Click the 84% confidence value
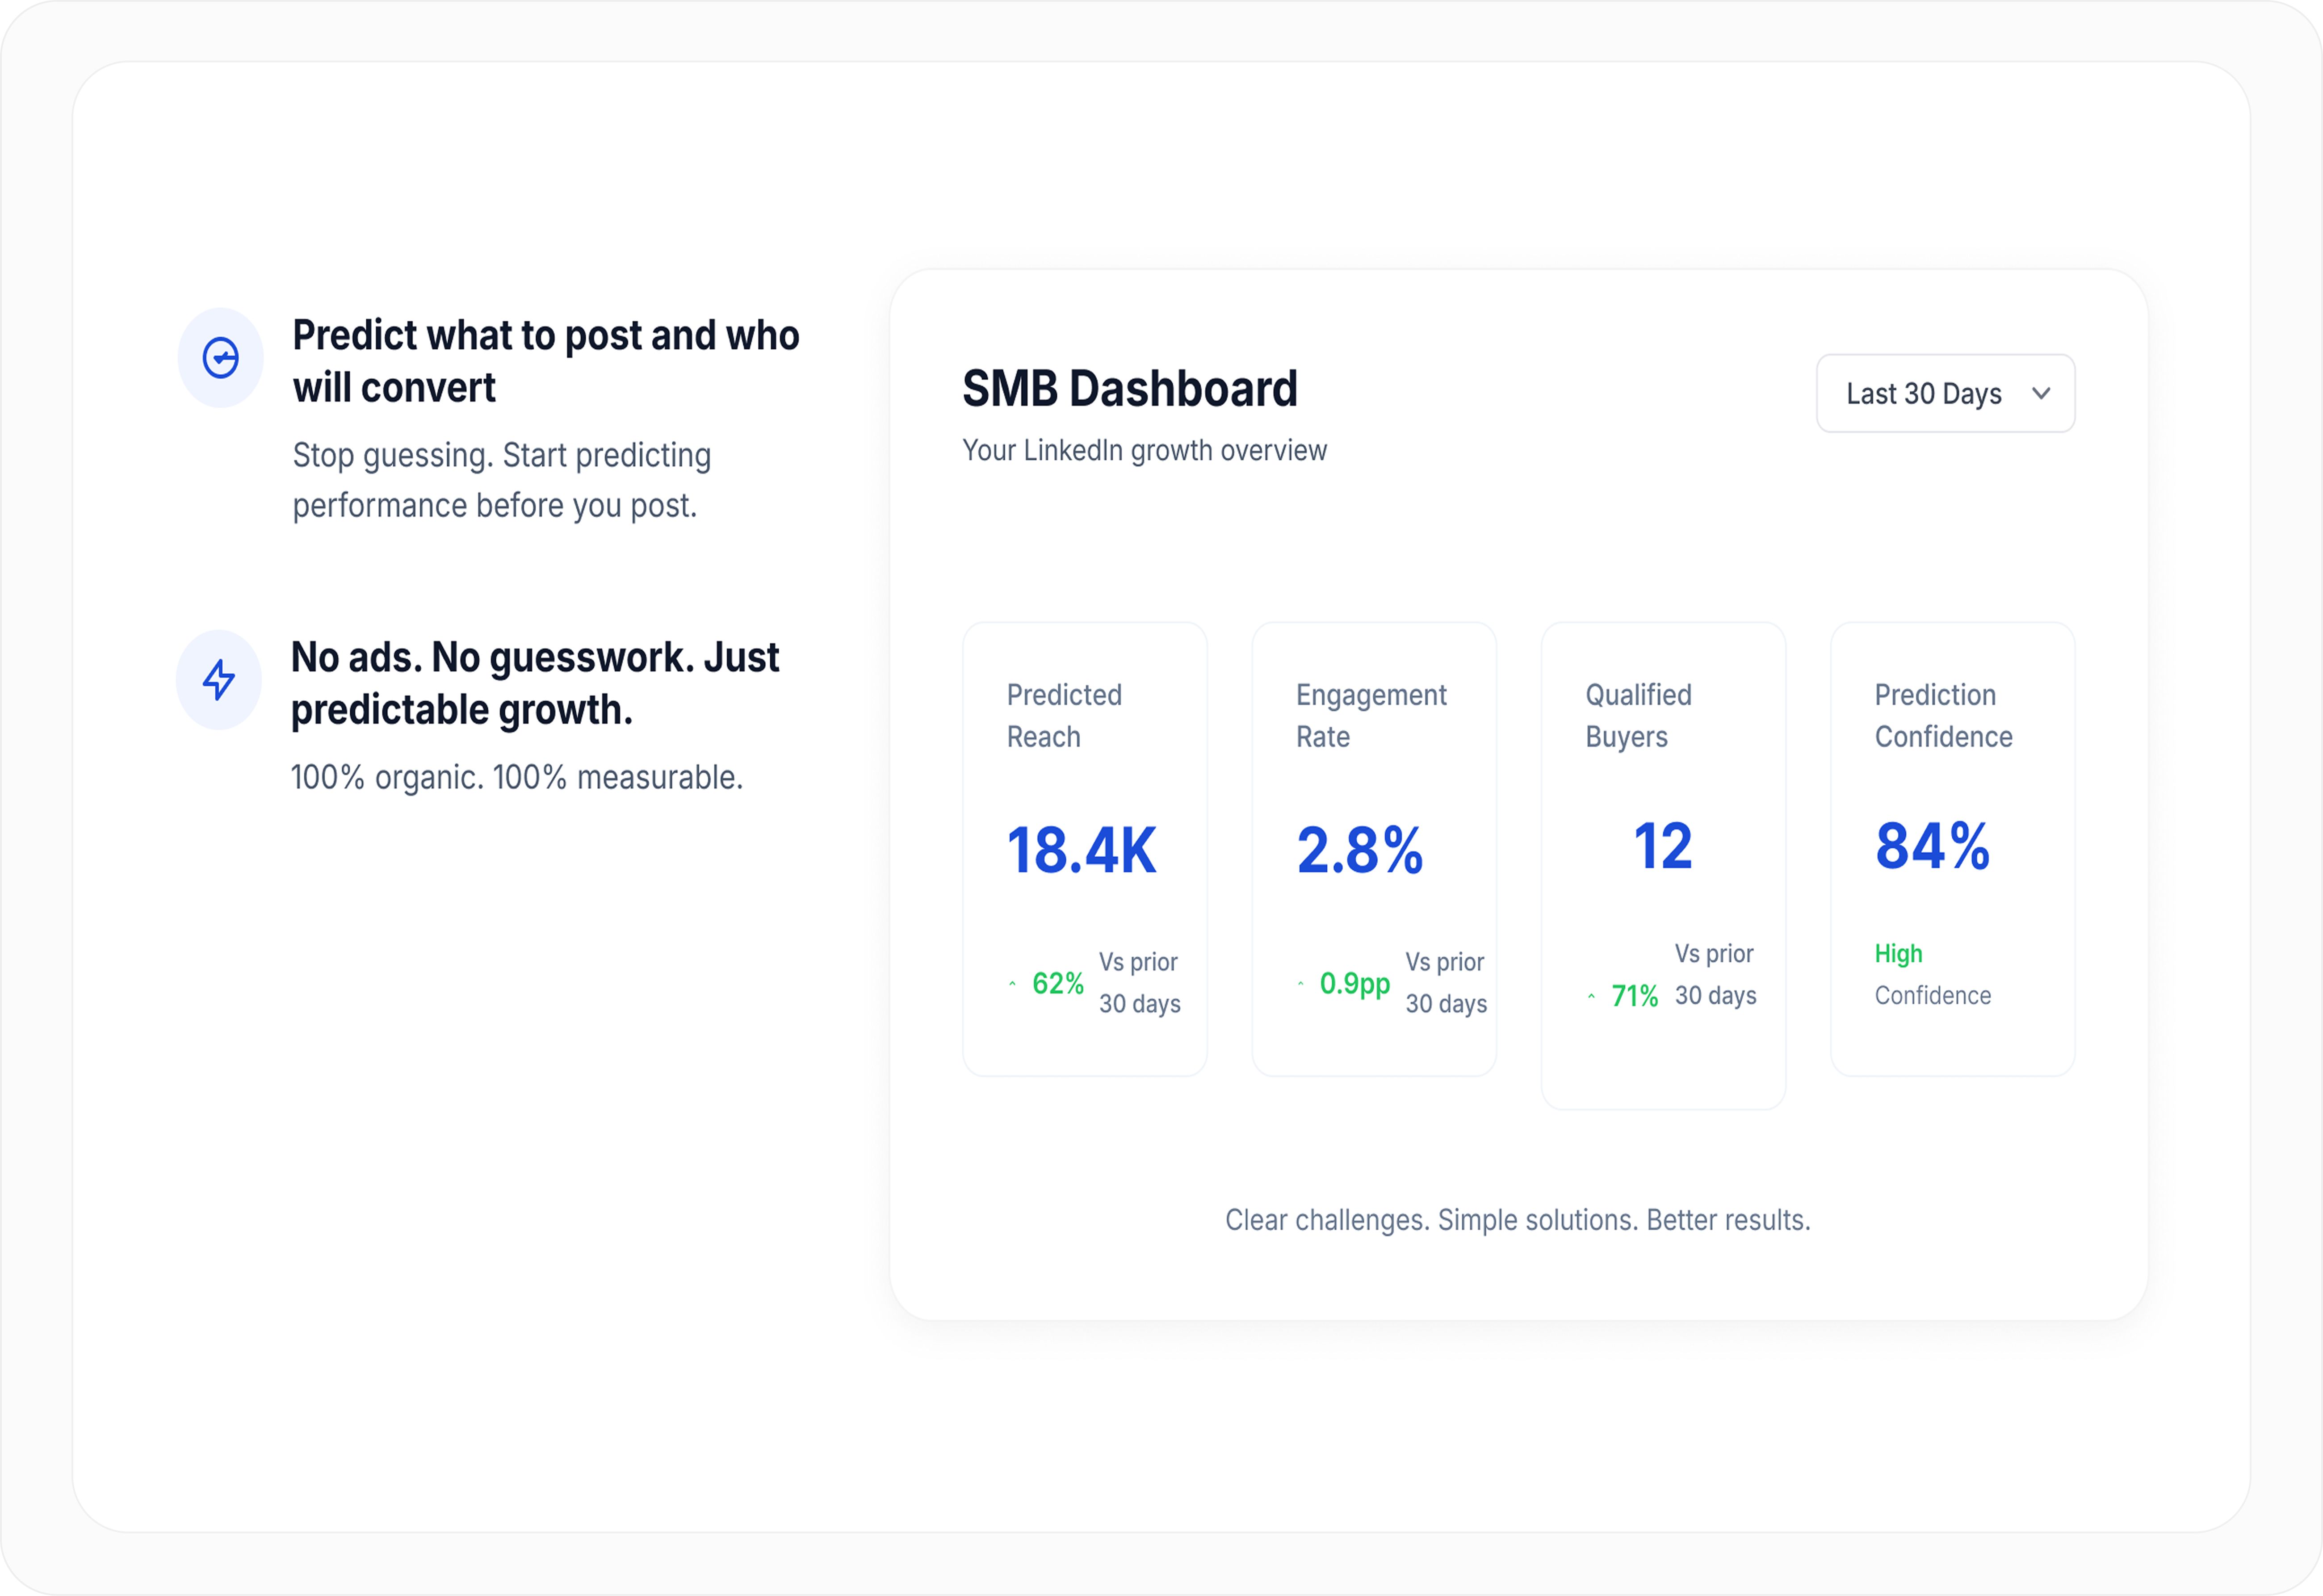2323x1596 pixels. click(x=1932, y=846)
